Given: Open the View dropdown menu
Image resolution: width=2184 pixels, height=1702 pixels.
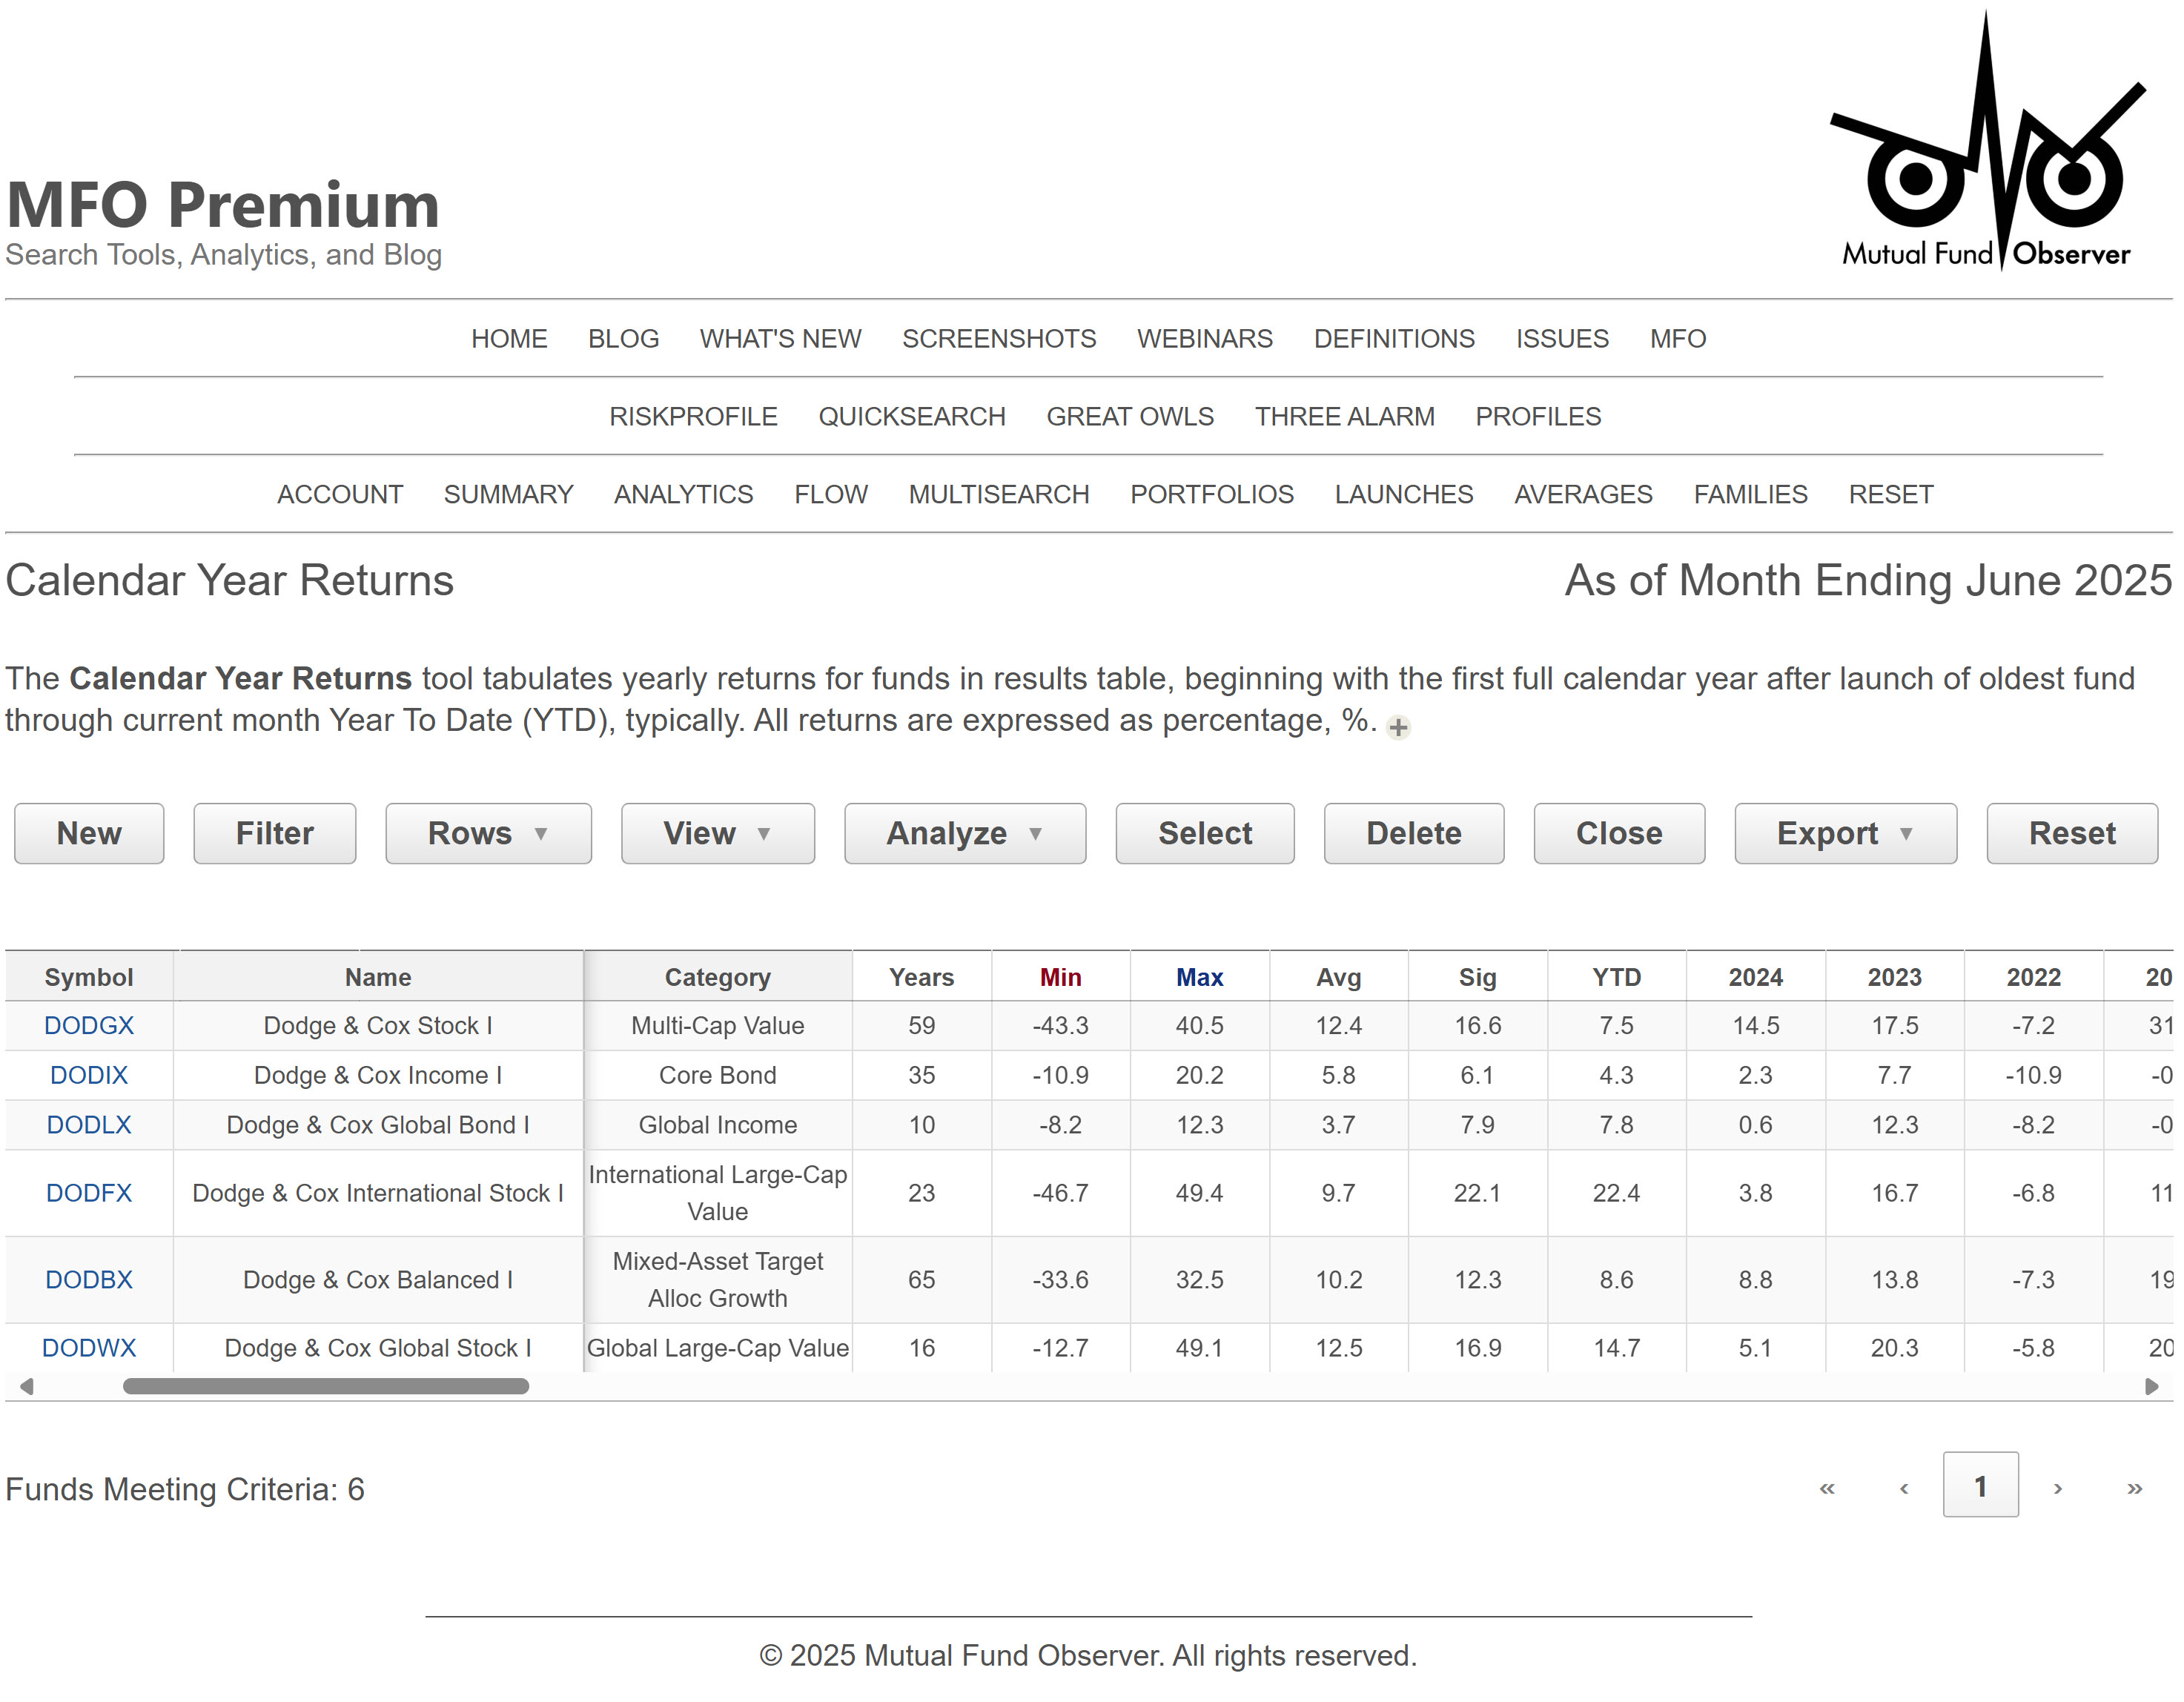Looking at the screenshot, I should point(717,833).
